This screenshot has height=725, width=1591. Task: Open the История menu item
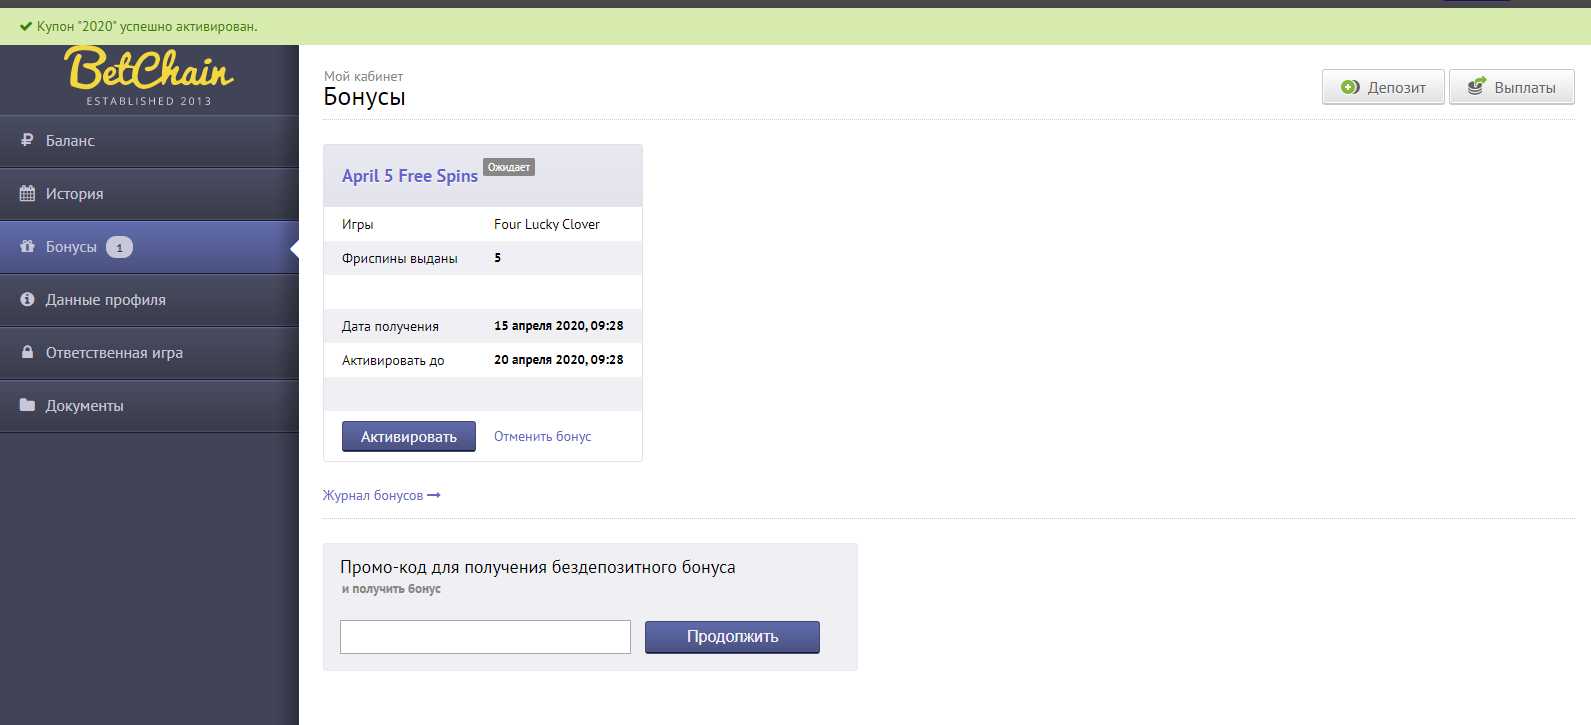click(x=149, y=194)
